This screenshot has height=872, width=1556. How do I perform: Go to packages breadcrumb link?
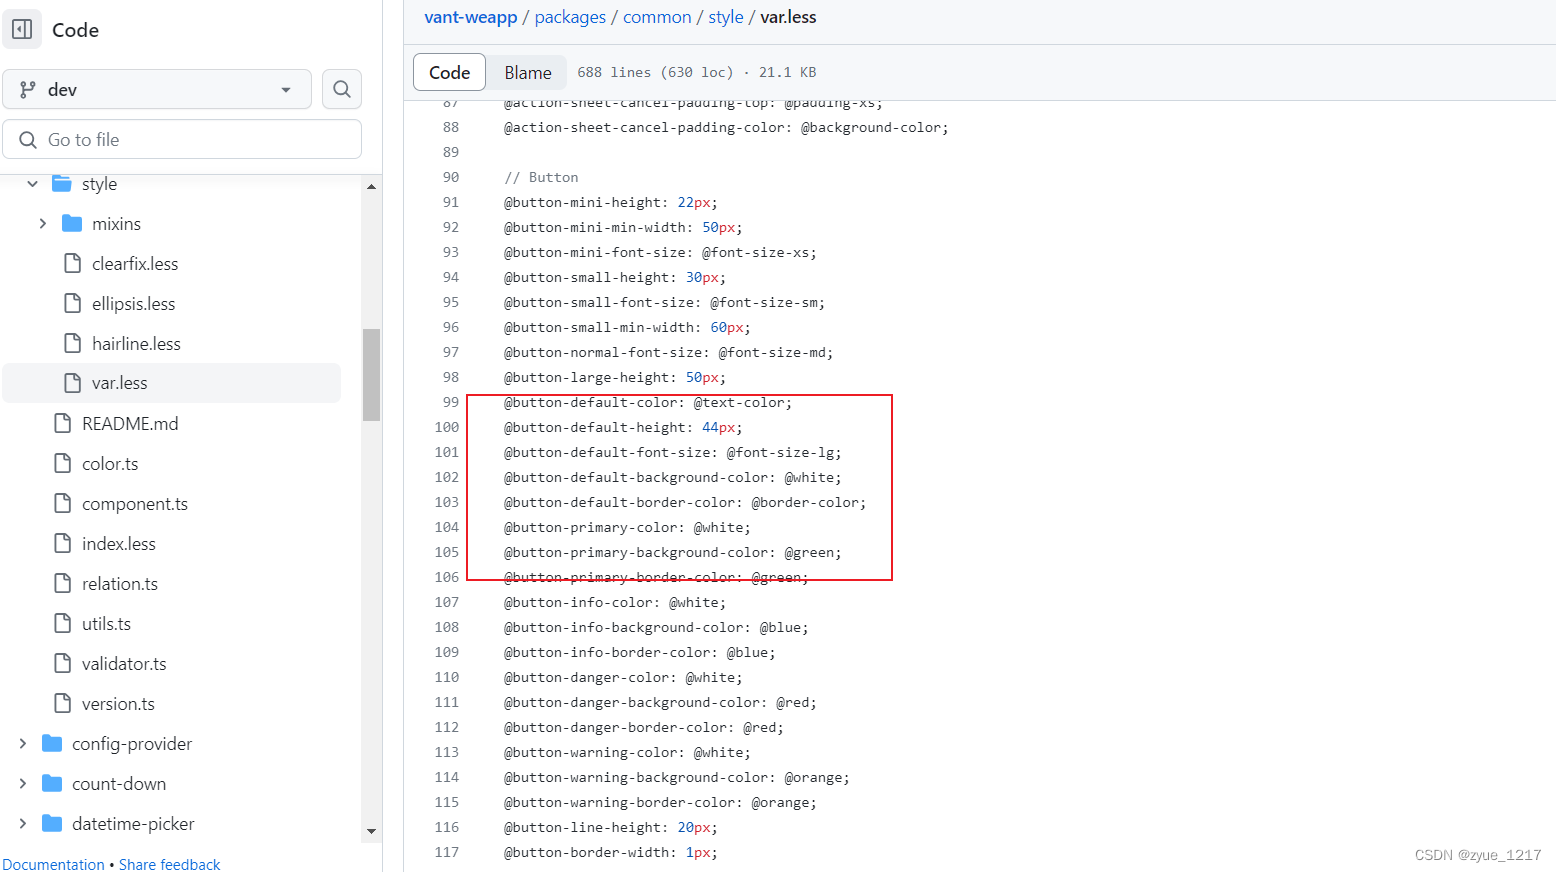tap(570, 17)
